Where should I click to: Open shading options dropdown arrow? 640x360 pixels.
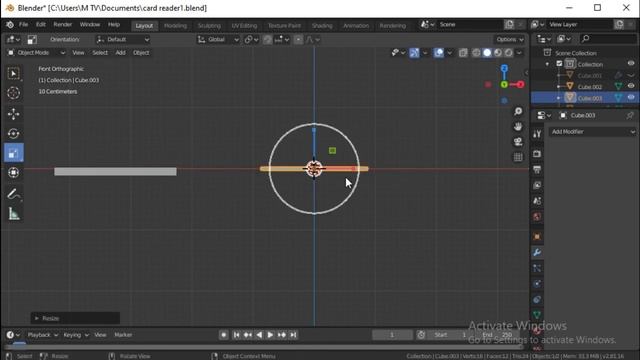tap(519, 53)
